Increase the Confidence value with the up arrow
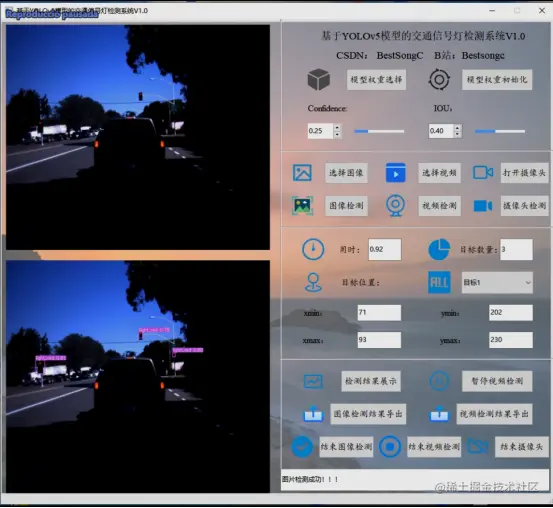Viewport: 553px width, 508px height. pos(338,128)
